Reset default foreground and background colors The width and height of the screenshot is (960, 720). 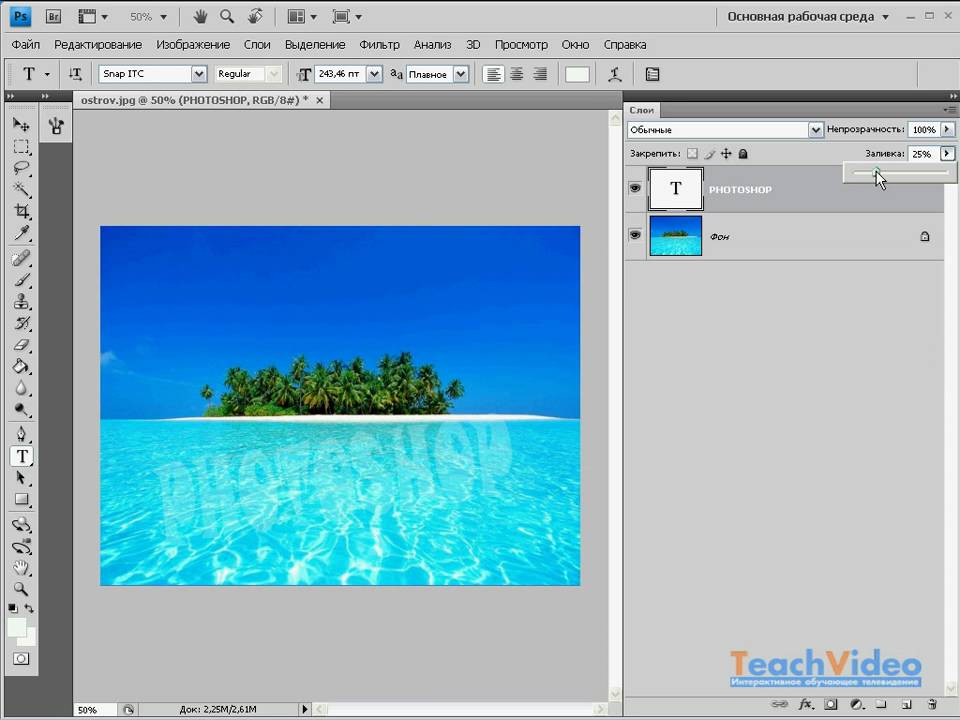click(x=13, y=609)
